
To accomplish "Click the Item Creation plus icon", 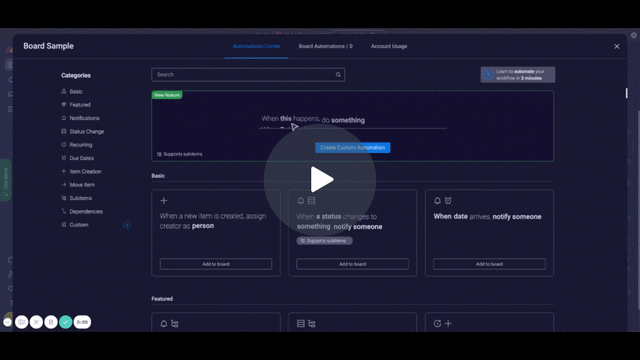I will 64,171.
